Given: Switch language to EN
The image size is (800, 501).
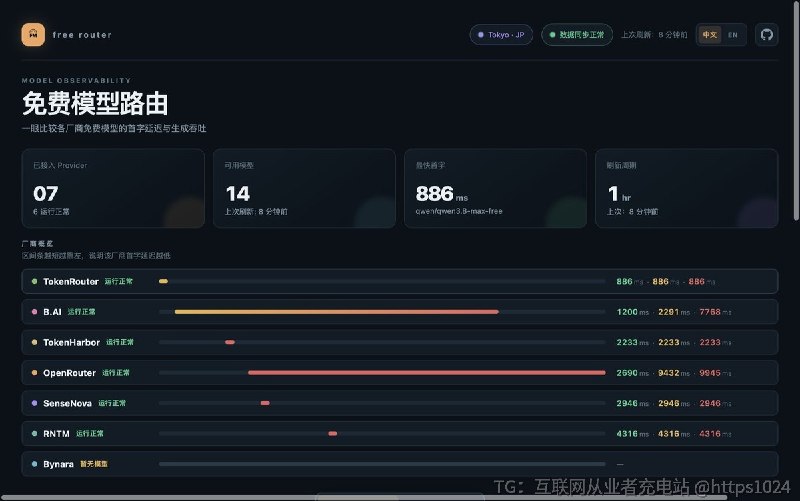Looking at the screenshot, I should pyautogui.click(x=733, y=35).
